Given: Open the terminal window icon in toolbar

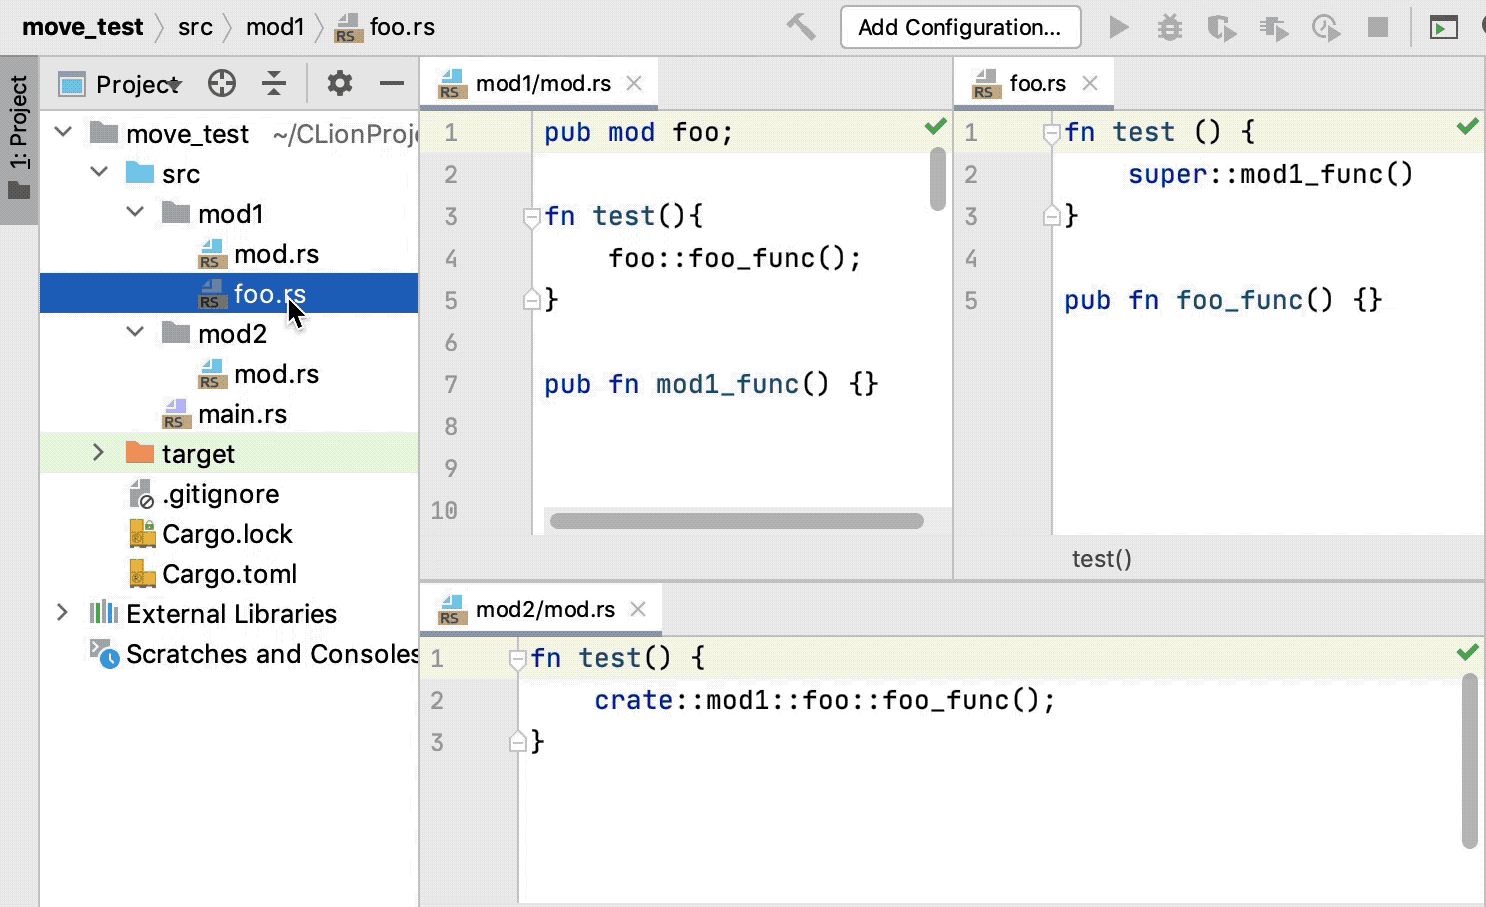Looking at the screenshot, I should (x=1443, y=27).
